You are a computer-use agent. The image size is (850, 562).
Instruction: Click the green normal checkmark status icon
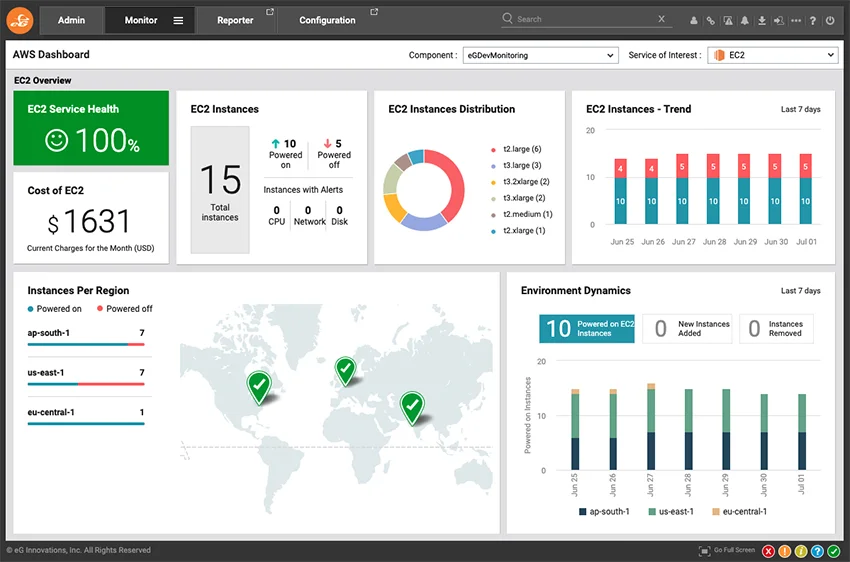[x=834, y=551]
